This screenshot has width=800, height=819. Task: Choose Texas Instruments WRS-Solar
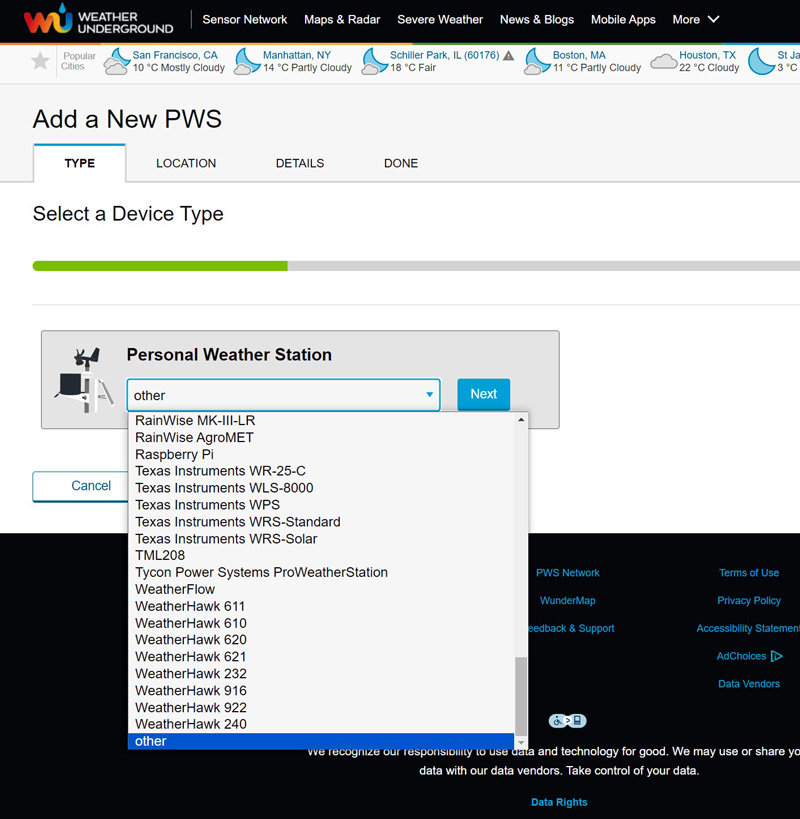coord(321,539)
